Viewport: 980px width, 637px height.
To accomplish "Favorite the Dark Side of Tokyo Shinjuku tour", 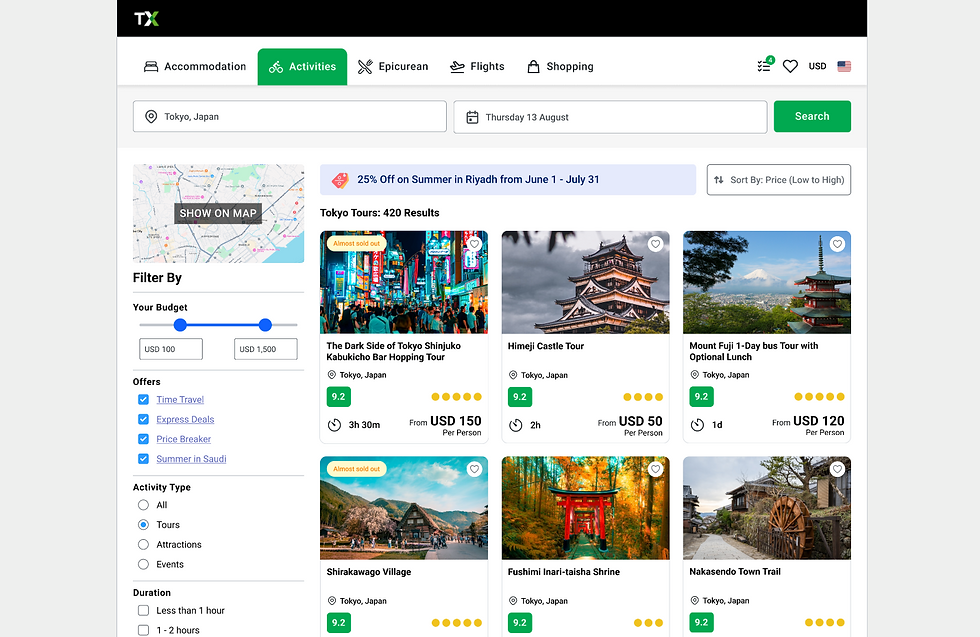I will tap(474, 244).
